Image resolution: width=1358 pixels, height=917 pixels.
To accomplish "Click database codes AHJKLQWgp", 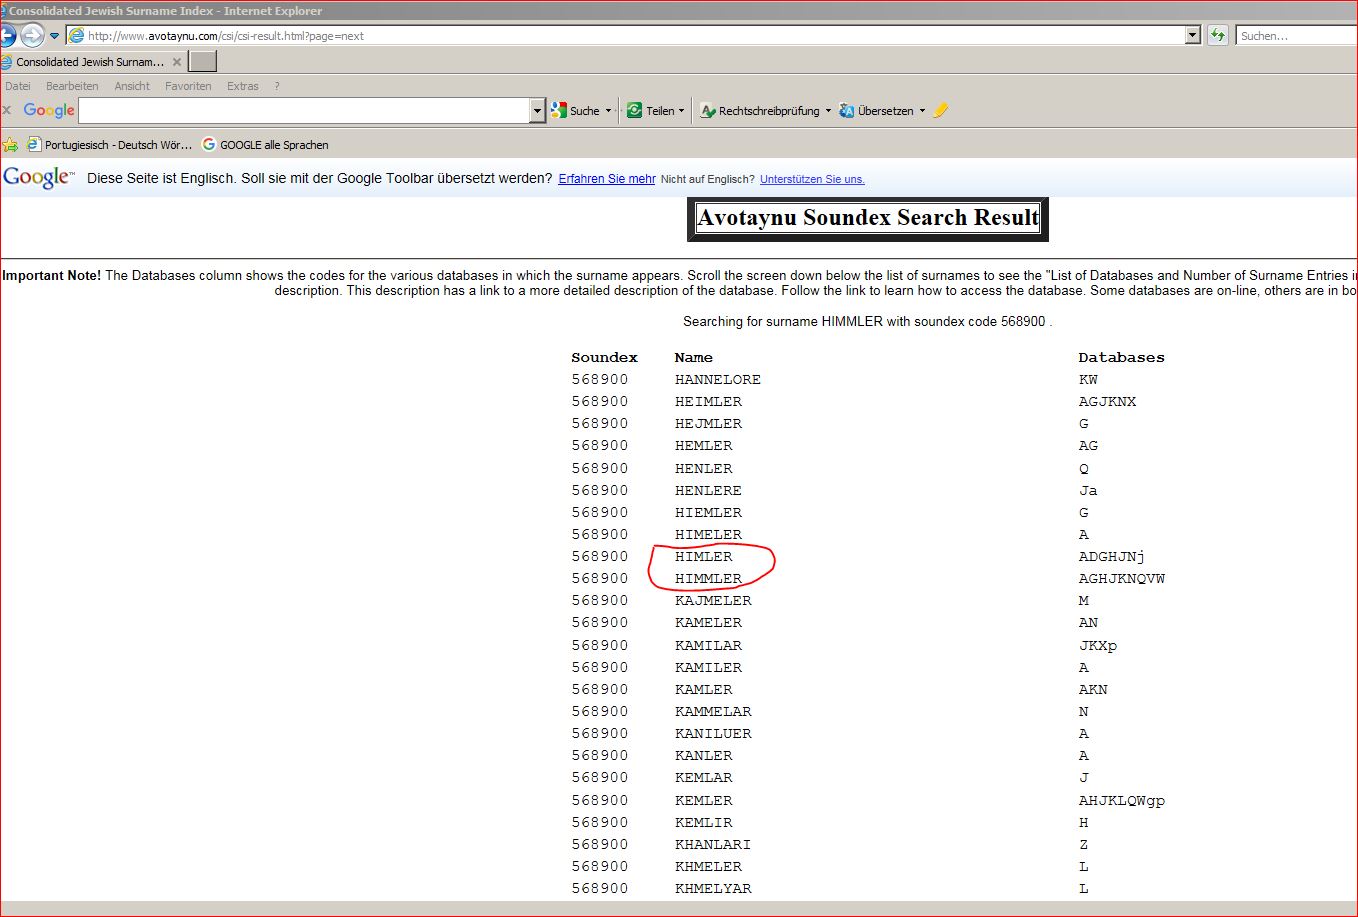I will pyautogui.click(x=1122, y=801).
